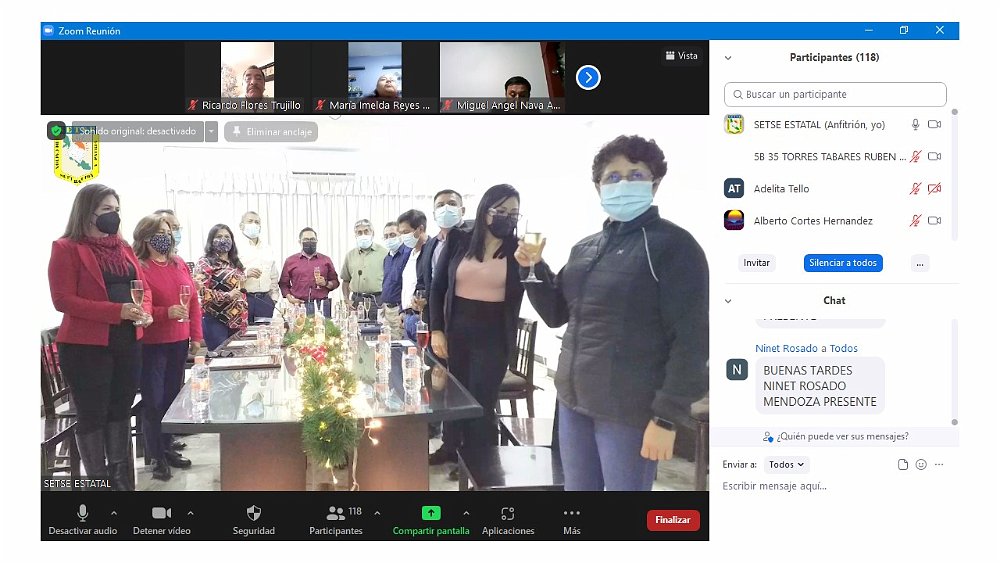Select Alberto Cortes Hernandez in participant list

coord(812,221)
